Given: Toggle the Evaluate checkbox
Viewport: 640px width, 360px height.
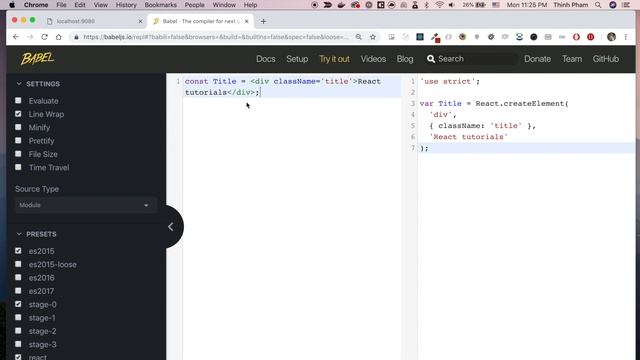Looking at the screenshot, I should pyautogui.click(x=18, y=100).
